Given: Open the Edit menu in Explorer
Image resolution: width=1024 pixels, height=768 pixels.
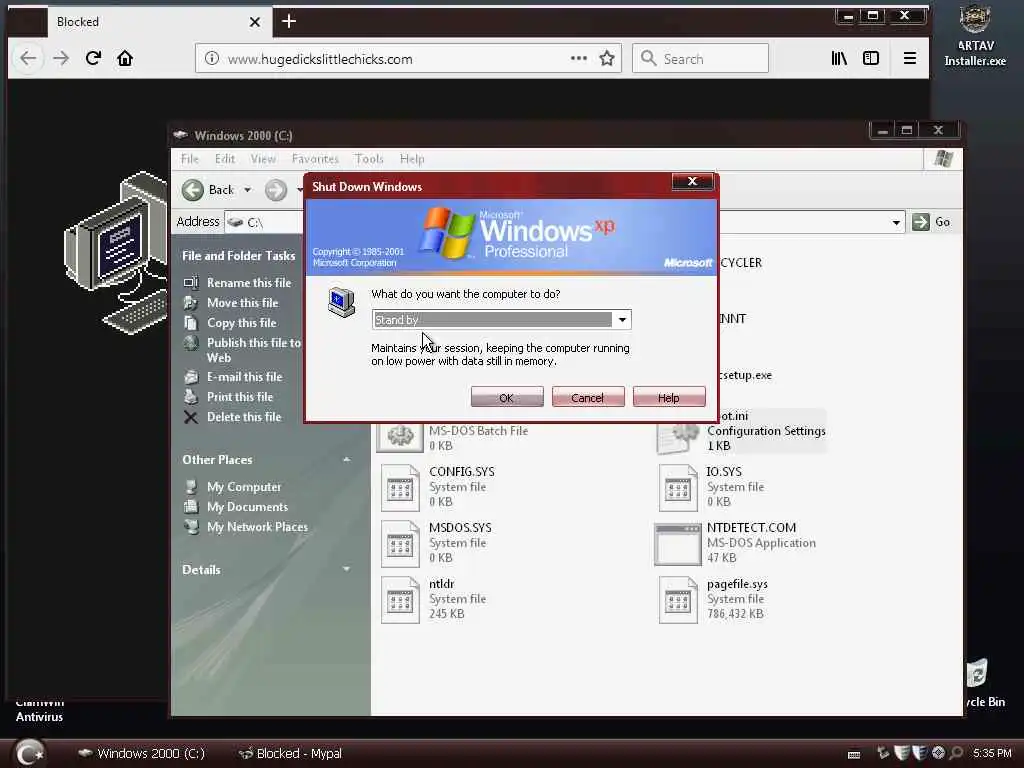Looking at the screenshot, I should point(225,159).
